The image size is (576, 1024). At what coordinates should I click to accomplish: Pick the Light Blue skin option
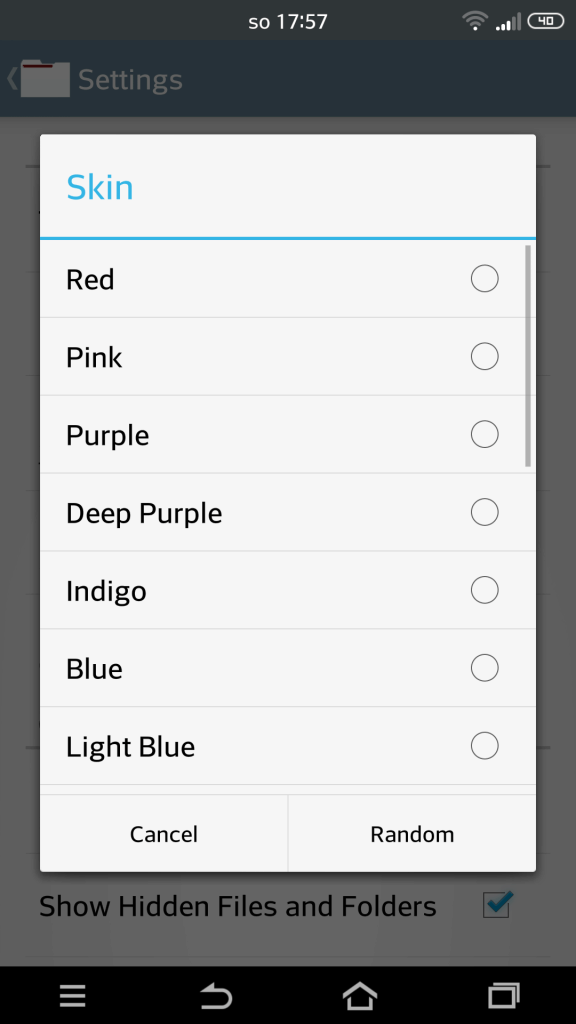click(x=288, y=746)
